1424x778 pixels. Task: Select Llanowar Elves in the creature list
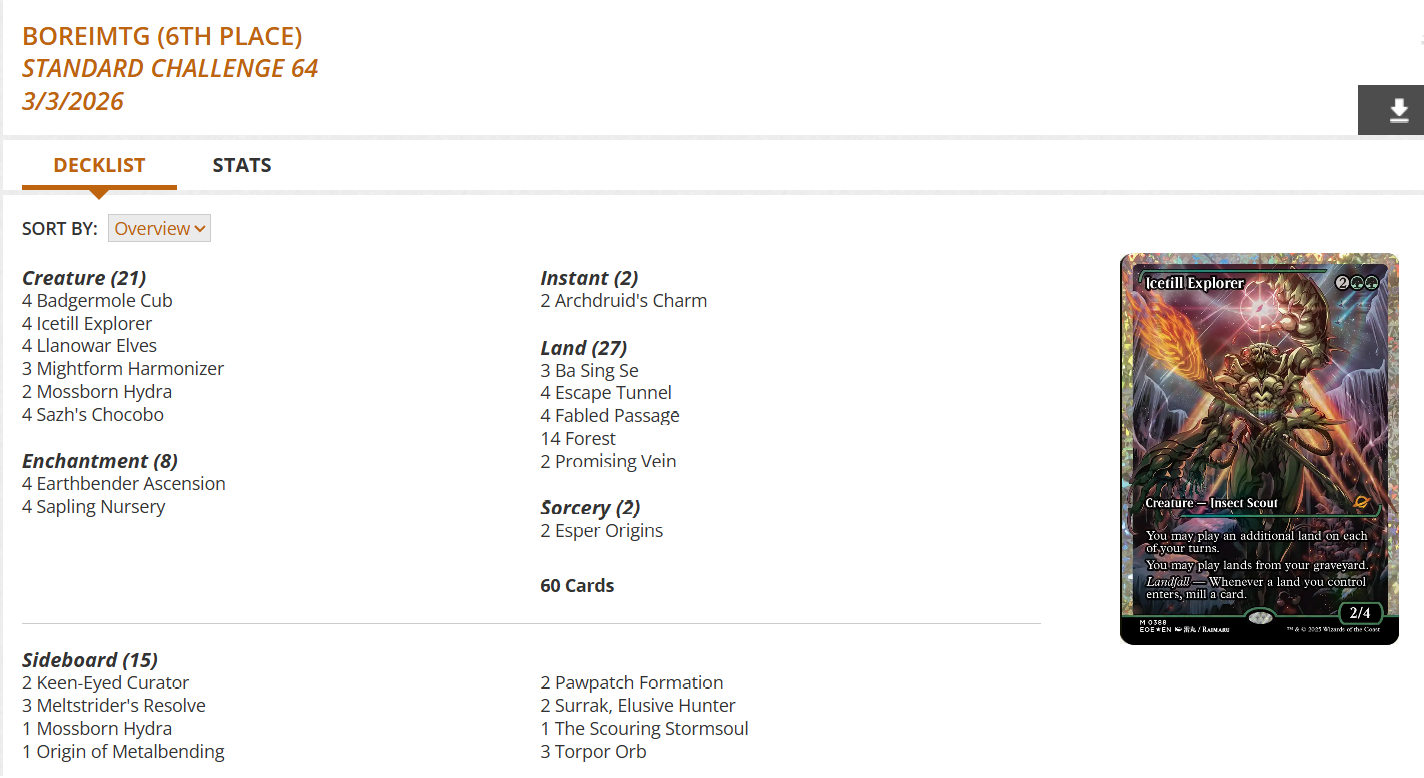point(96,345)
